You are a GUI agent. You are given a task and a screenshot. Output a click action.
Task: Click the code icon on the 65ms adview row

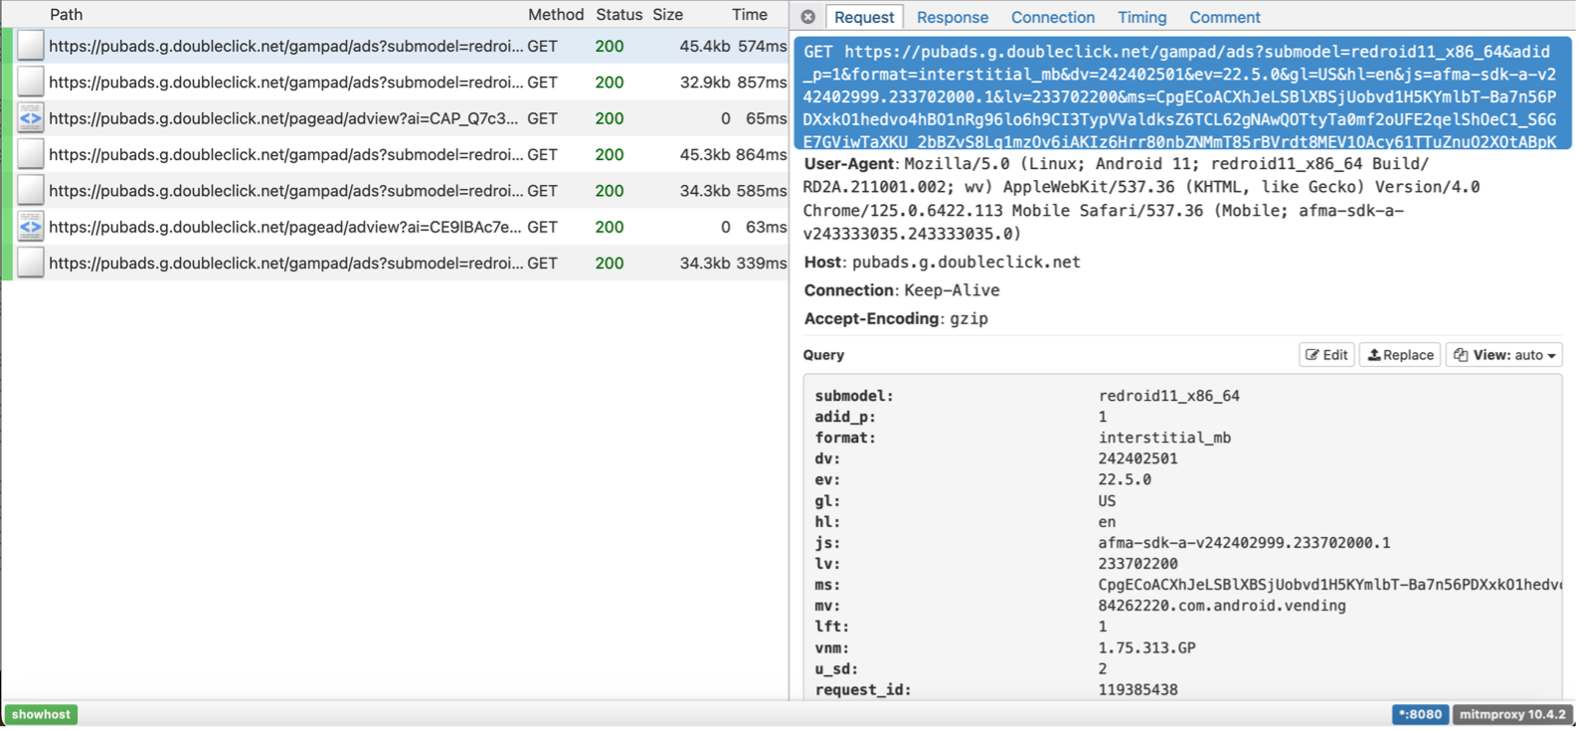pyautogui.click(x=31, y=118)
